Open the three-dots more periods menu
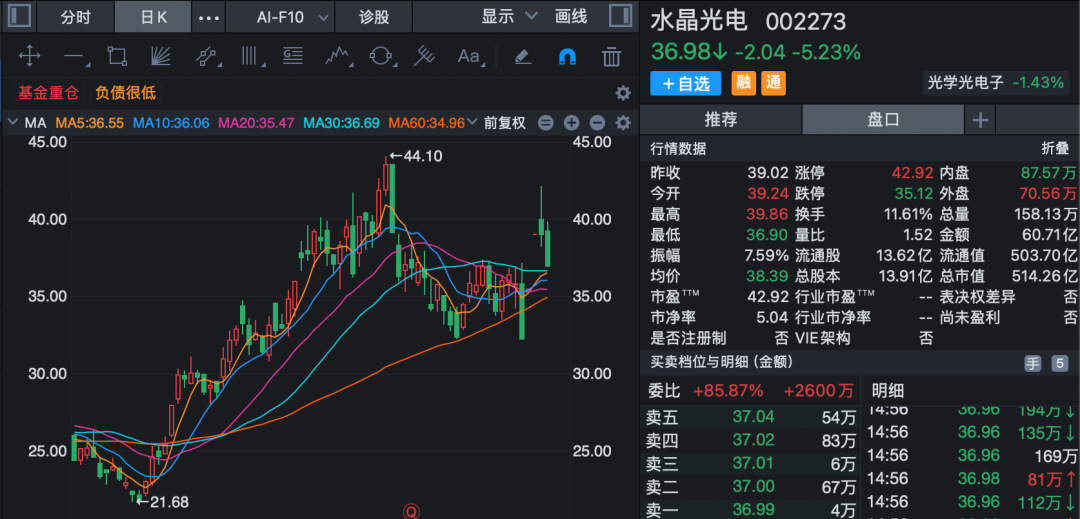Screen dimensions: 1080x519 (x=209, y=17)
